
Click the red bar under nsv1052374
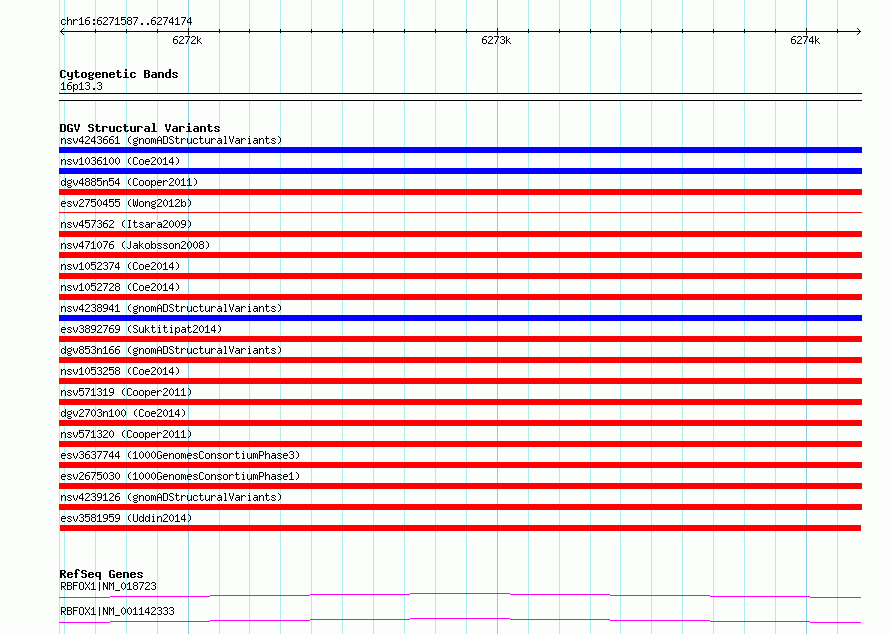click(460, 276)
